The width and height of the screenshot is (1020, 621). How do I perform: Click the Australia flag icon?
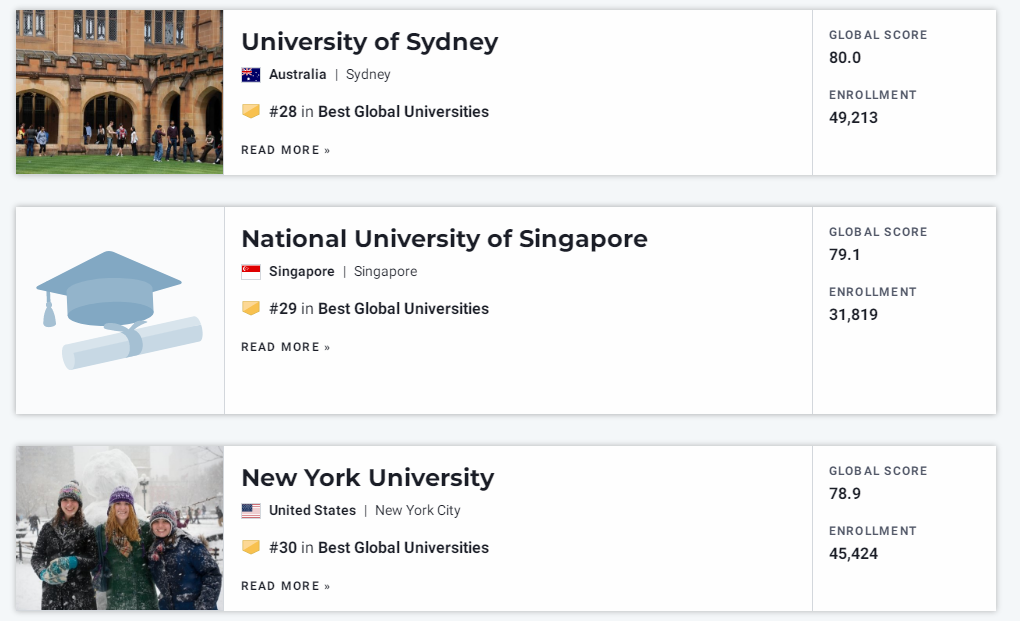(250, 75)
